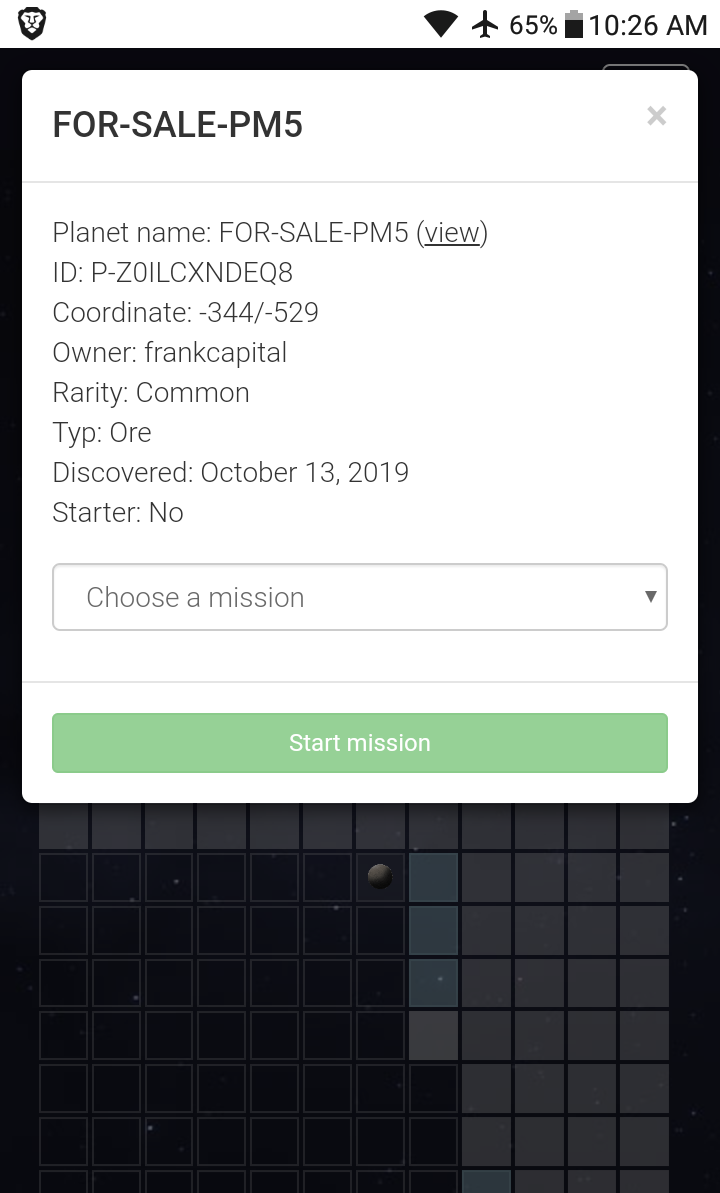Tap the airplane mode icon
720x1193 pixels.
[x=485, y=24]
